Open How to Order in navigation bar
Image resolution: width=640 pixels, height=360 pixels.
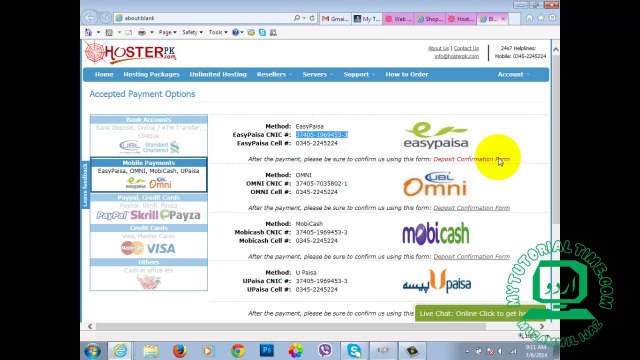pos(407,74)
